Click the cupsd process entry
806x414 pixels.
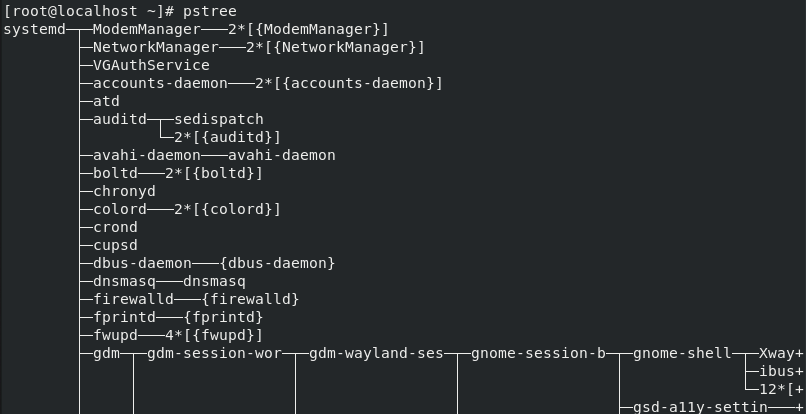click(115, 245)
